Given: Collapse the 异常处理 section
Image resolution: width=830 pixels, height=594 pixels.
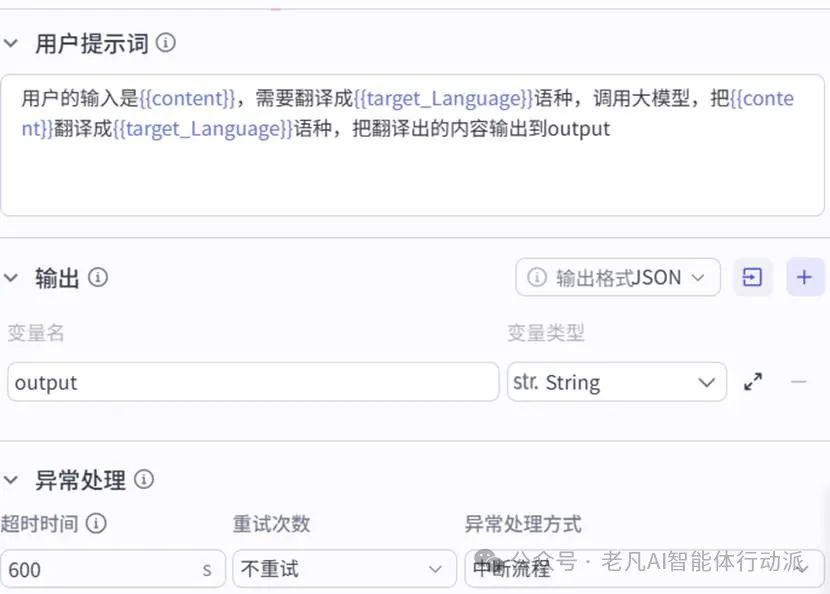Looking at the screenshot, I should click(12, 480).
